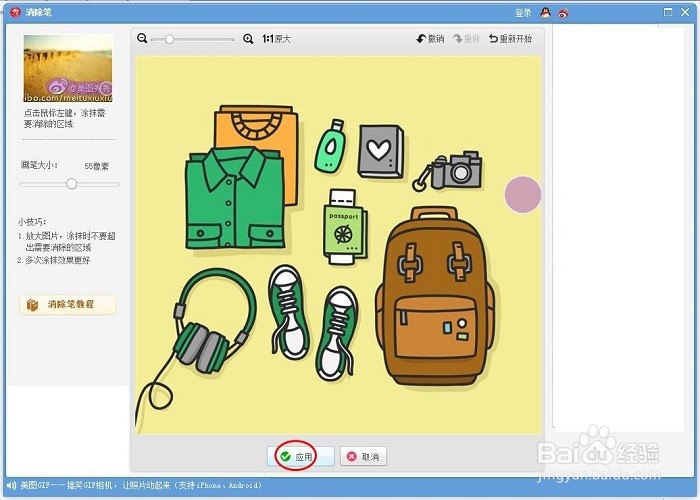Click the 55像素 brush size value
This screenshot has width=700, height=500.
96,166
